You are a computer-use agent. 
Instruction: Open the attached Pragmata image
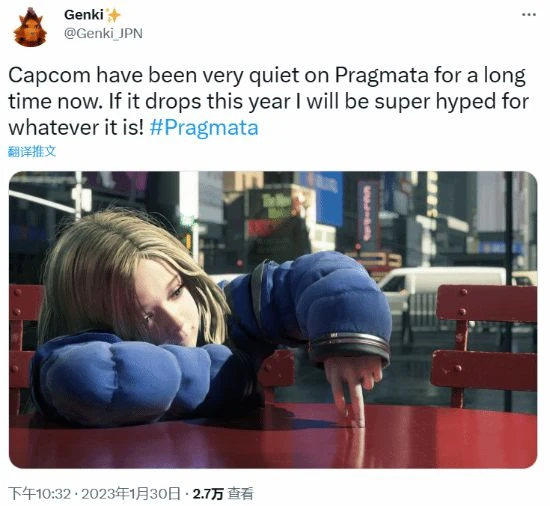click(273, 319)
